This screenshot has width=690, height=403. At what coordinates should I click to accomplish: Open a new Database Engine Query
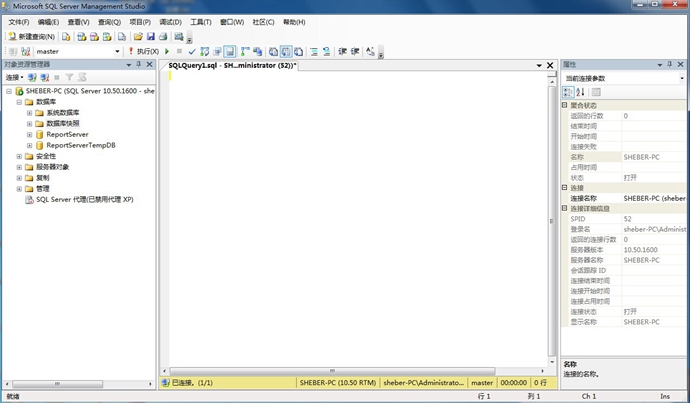(x=66, y=37)
